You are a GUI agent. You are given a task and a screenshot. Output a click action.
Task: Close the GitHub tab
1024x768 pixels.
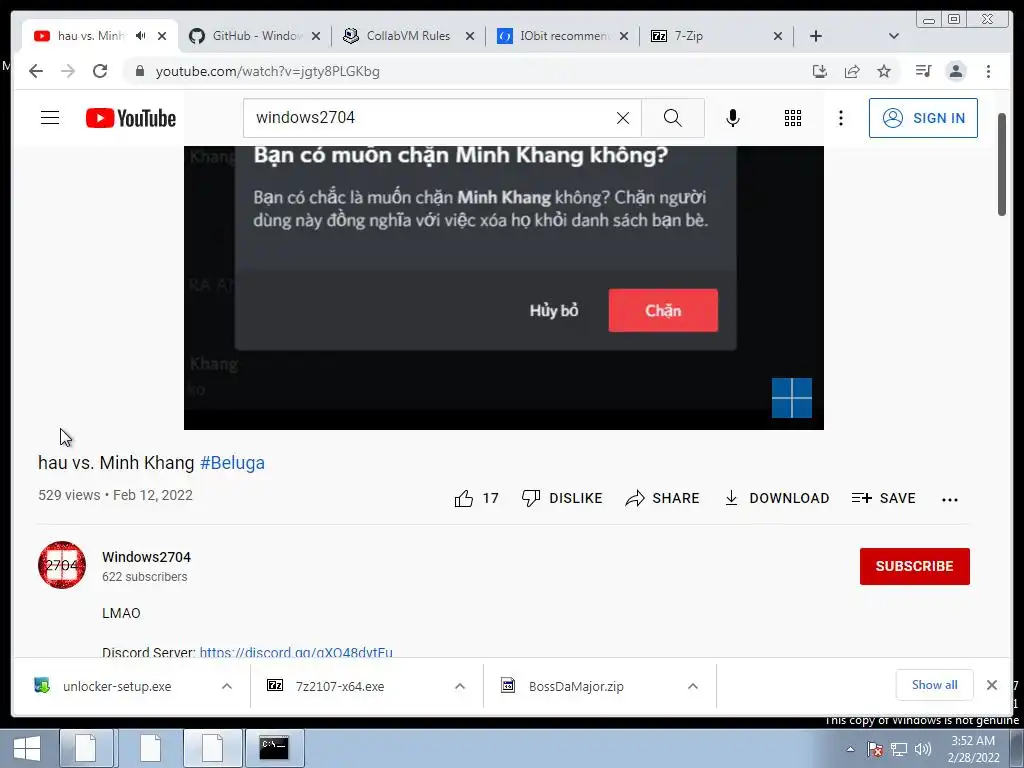(316, 36)
